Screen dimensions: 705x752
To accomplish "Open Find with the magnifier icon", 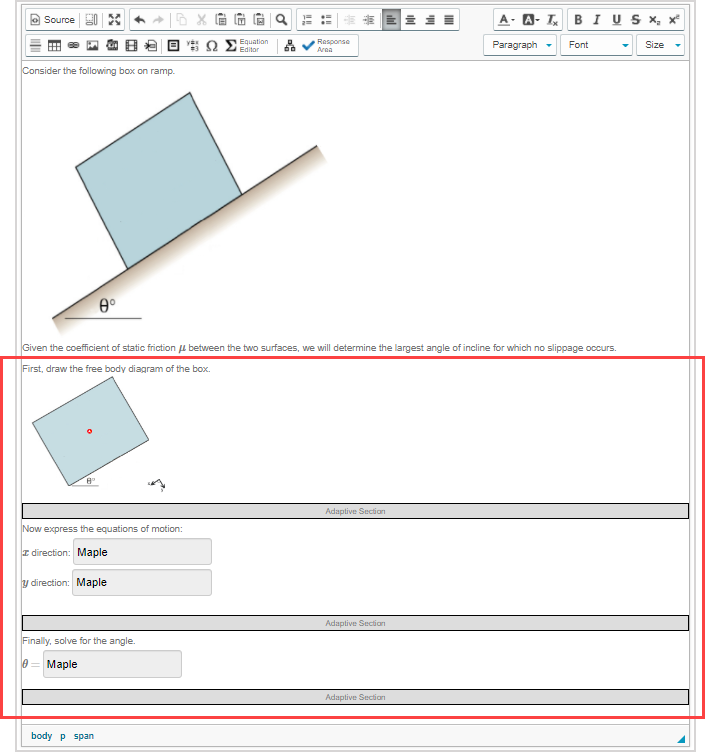I will [x=282, y=20].
